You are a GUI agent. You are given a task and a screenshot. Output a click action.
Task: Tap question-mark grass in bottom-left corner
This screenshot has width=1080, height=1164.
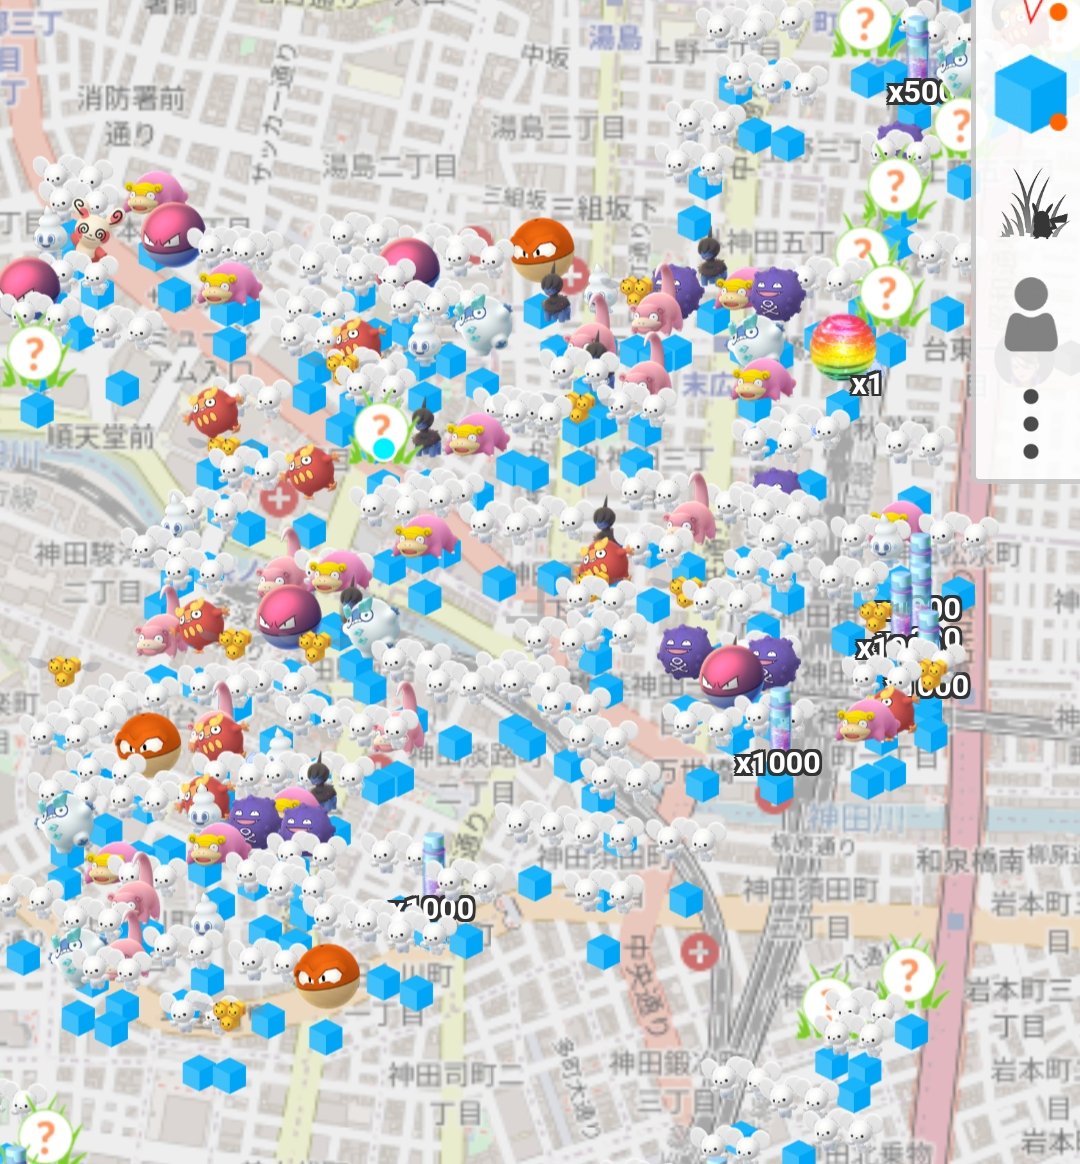(45, 1134)
